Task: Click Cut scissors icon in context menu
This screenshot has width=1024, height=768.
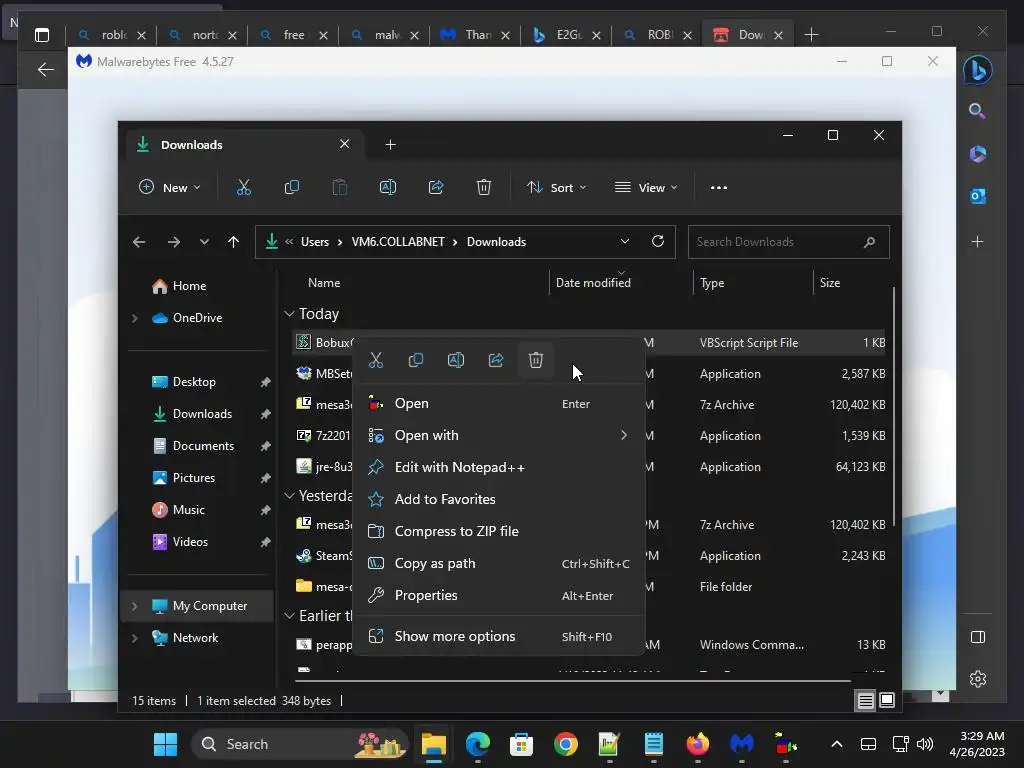Action: point(376,360)
